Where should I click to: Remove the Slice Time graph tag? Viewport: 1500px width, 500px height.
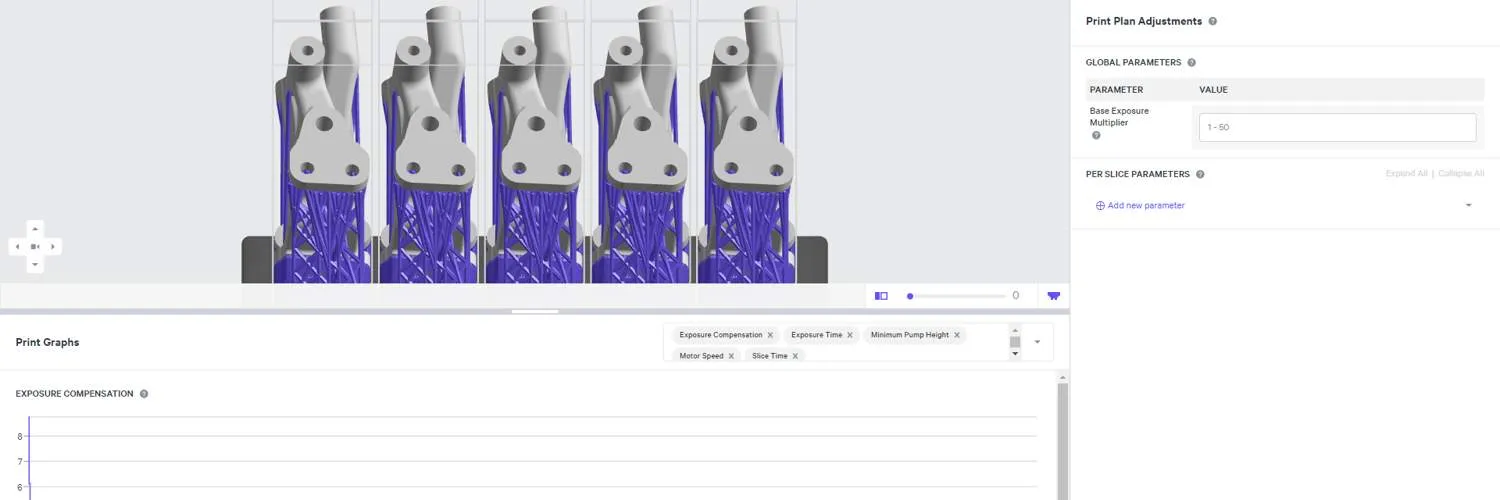click(x=795, y=356)
